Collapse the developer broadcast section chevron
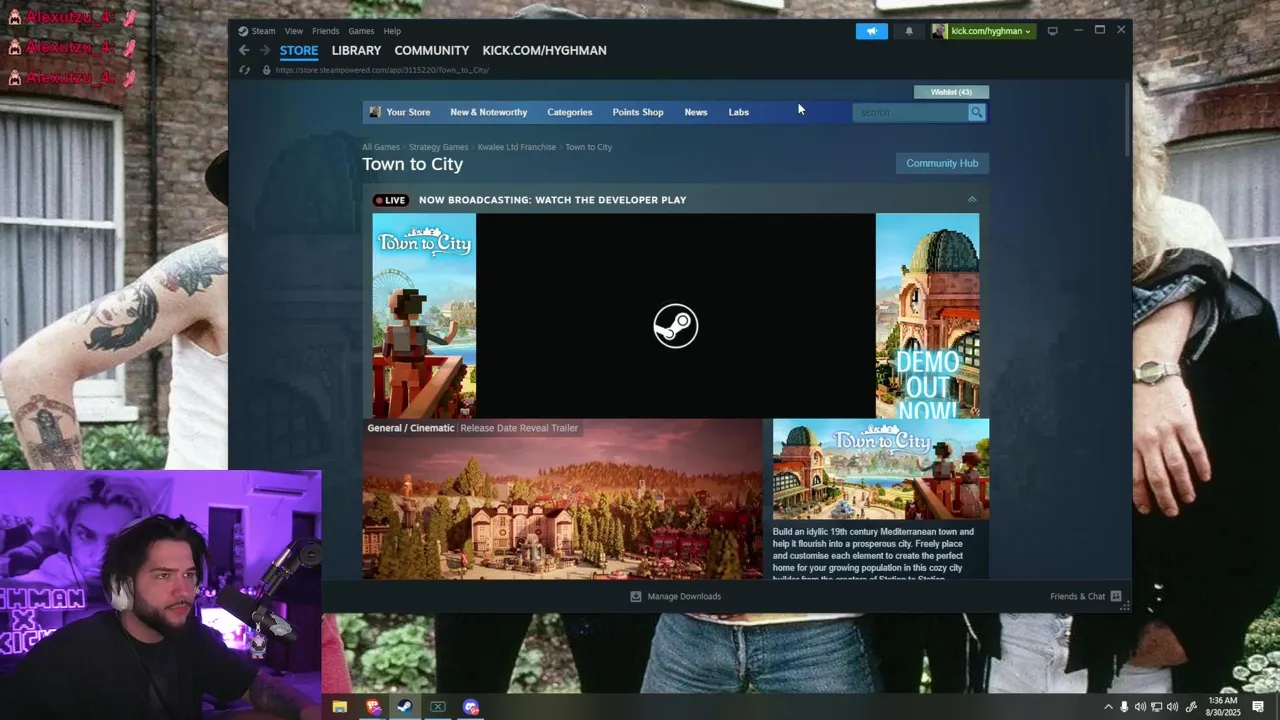Viewport: 1280px width, 720px height. [972, 200]
